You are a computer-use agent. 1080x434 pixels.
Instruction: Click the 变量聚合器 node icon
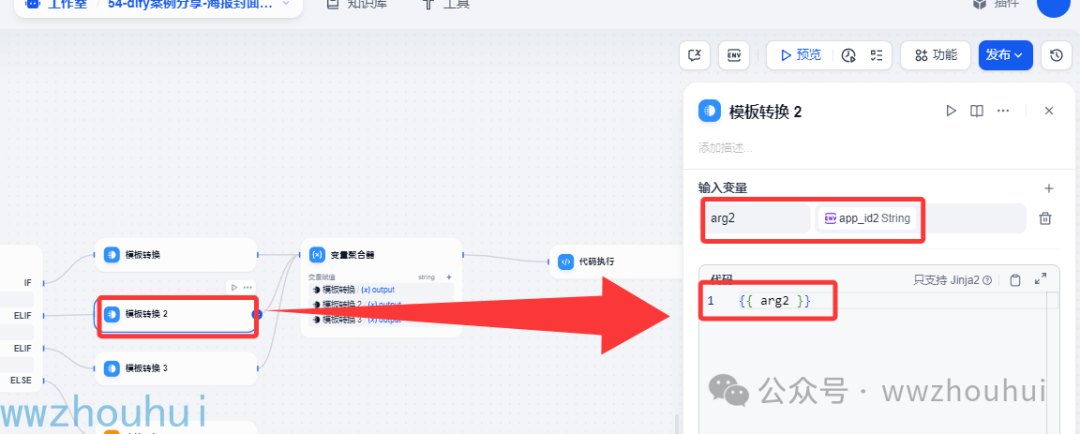click(317, 255)
